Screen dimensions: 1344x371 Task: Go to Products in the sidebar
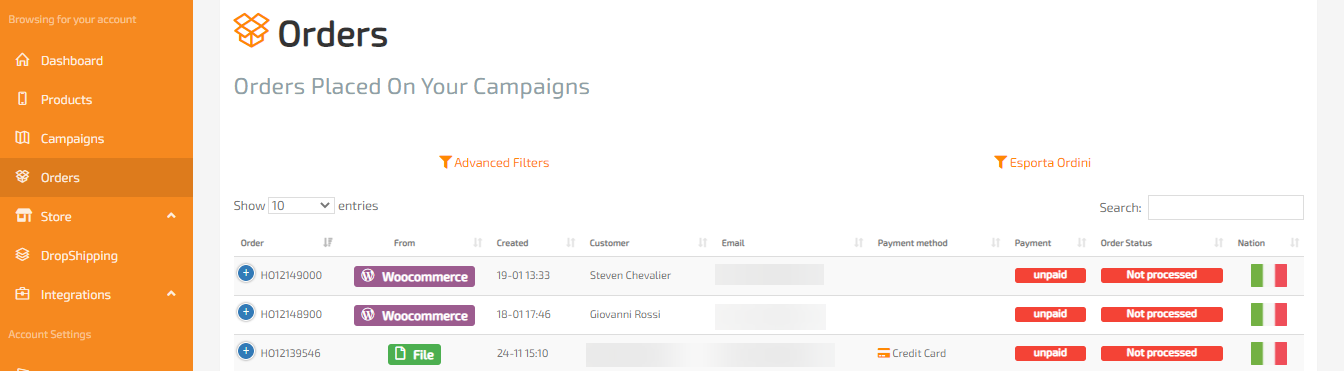tap(66, 100)
